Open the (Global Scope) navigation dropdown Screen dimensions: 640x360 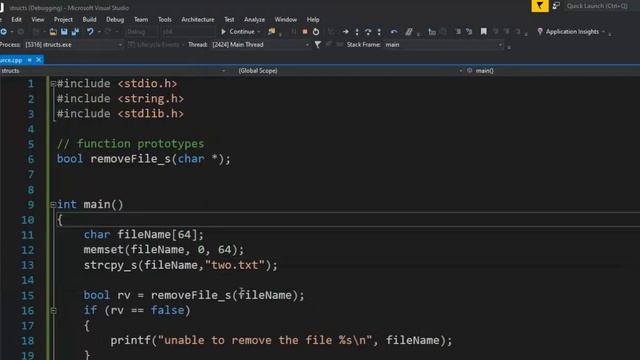coord(350,71)
